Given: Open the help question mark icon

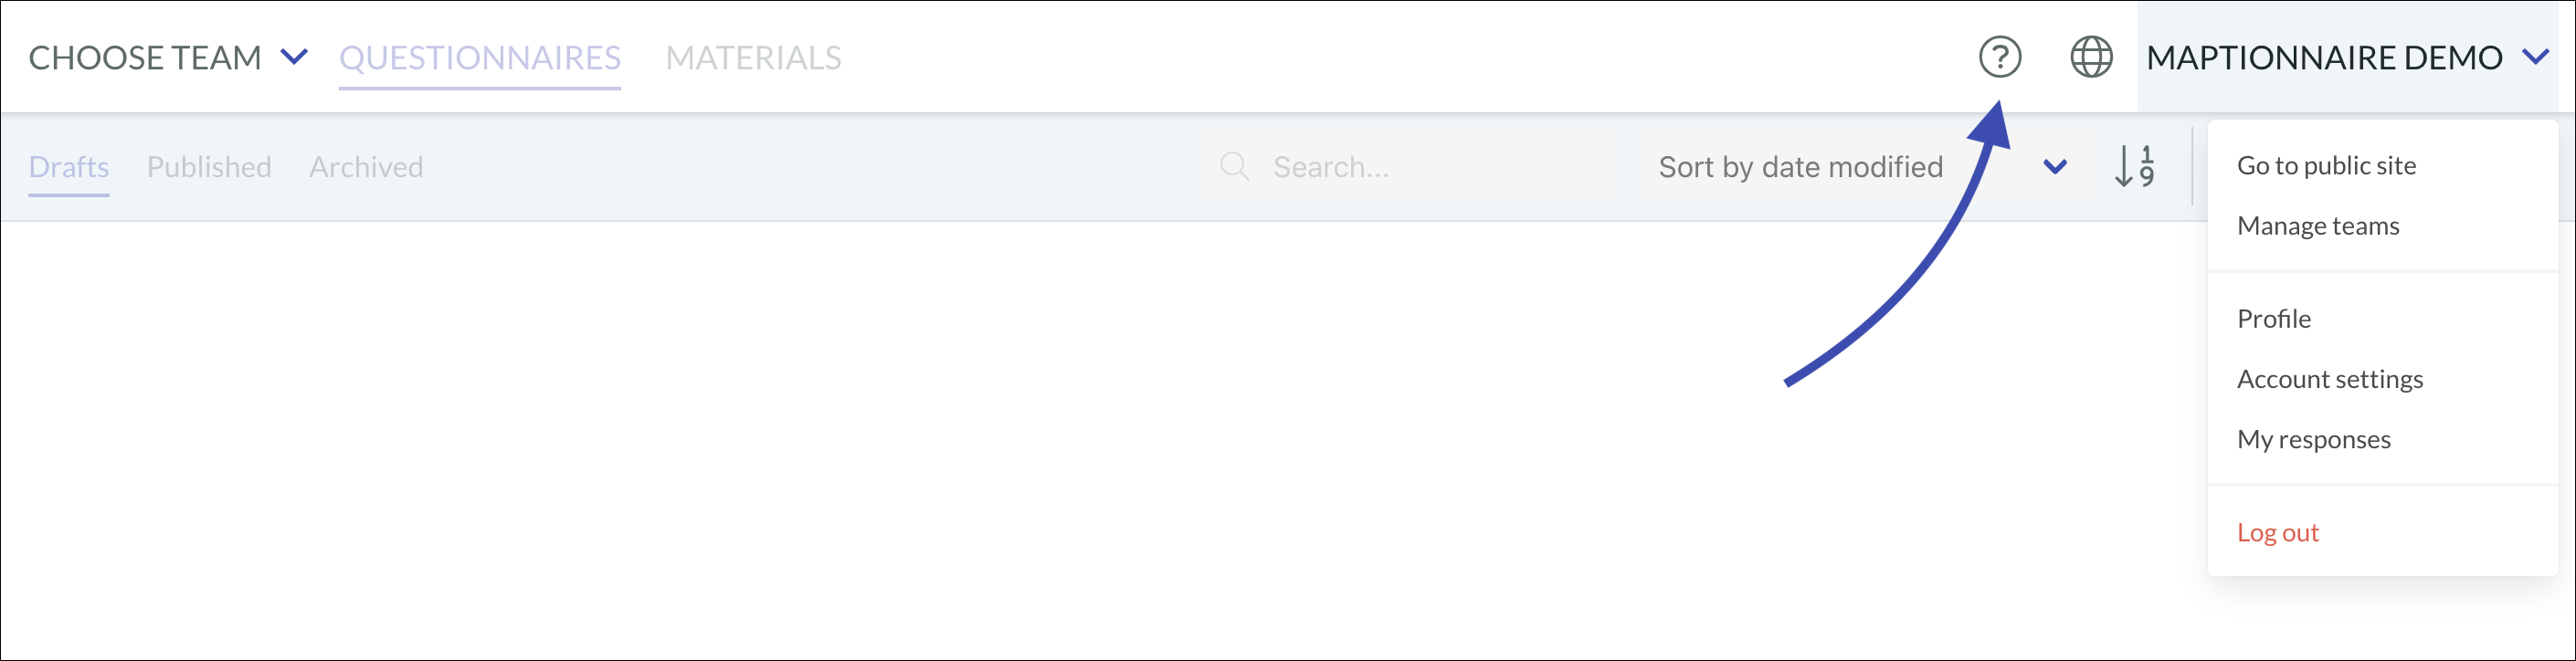Looking at the screenshot, I should tap(2000, 57).
